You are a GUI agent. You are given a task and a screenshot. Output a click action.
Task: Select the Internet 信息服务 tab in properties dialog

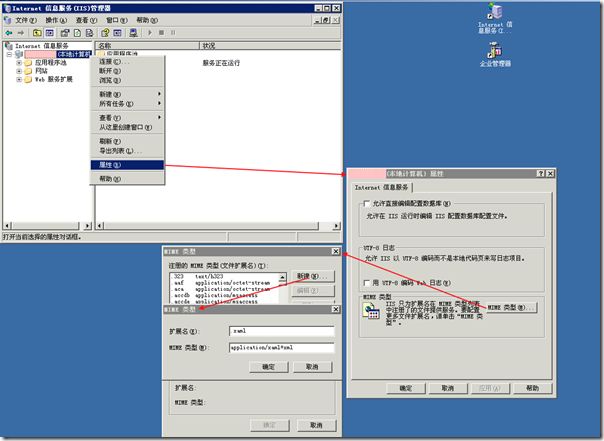[382, 188]
